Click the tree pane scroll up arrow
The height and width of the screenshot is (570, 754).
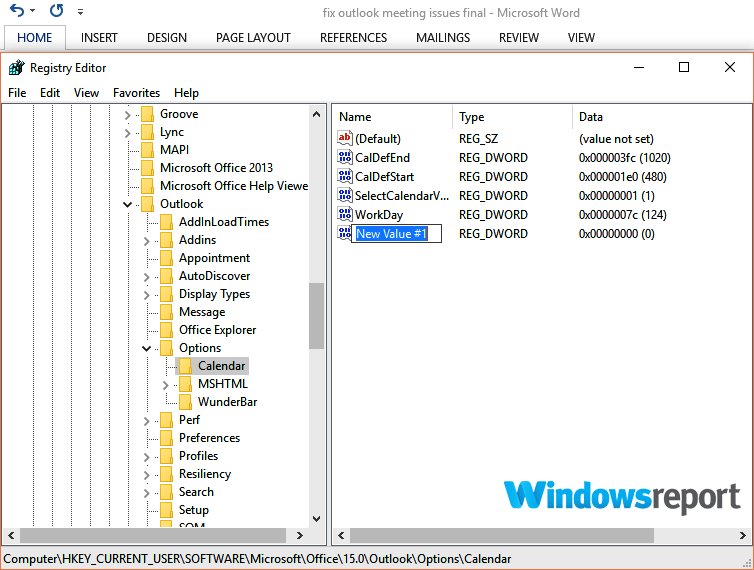point(316,114)
